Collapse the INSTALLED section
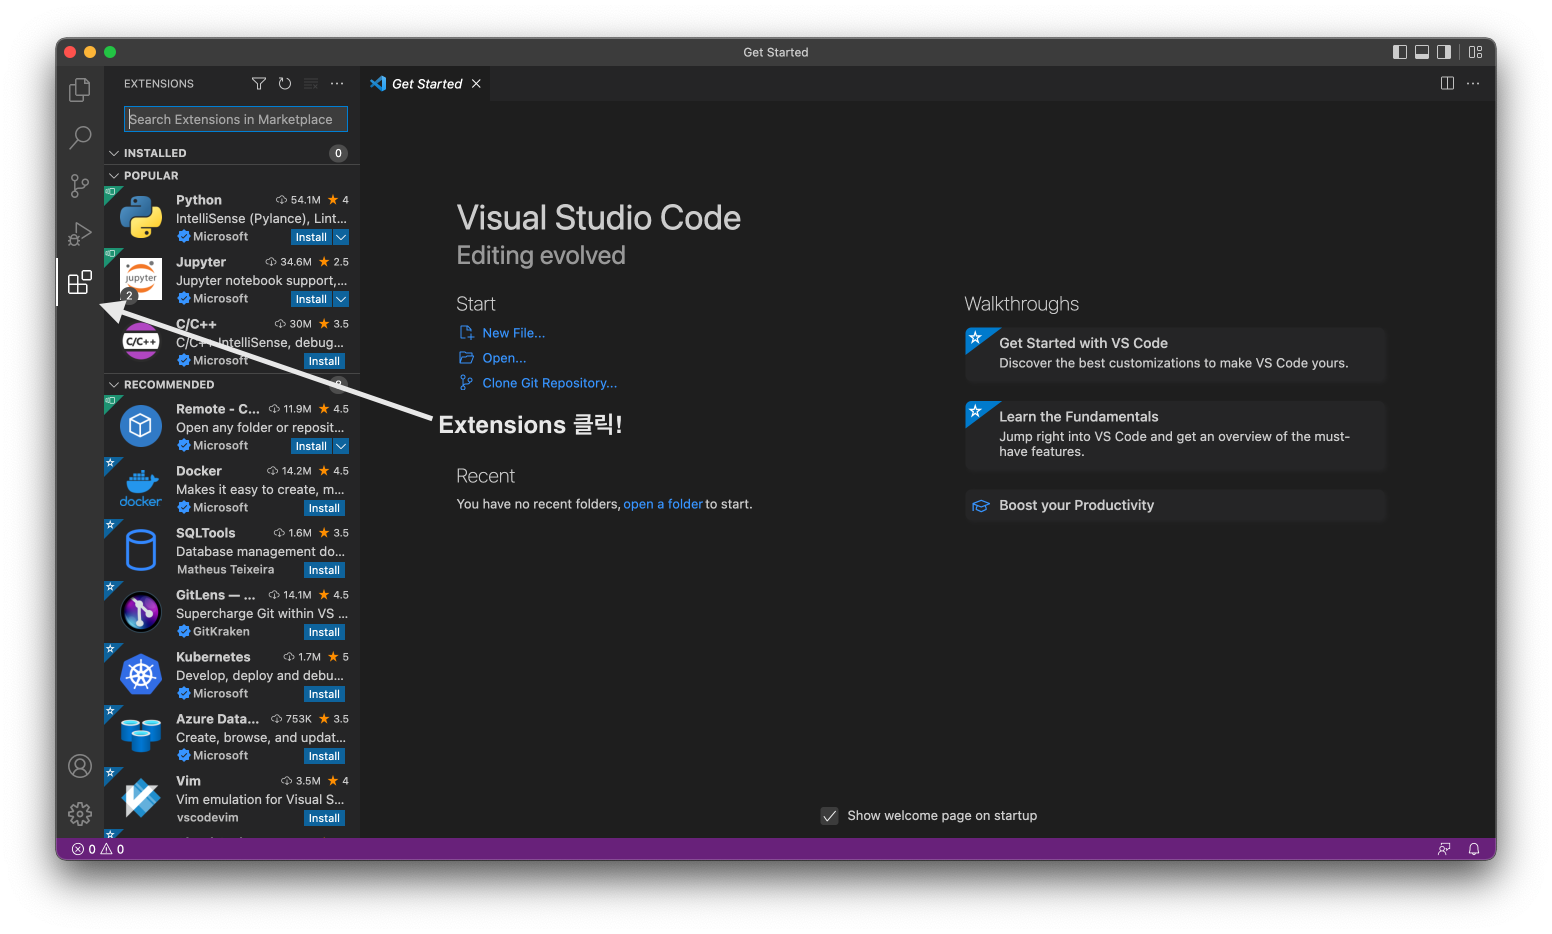Image resolution: width=1552 pixels, height=934 pixels. (114, 153)
